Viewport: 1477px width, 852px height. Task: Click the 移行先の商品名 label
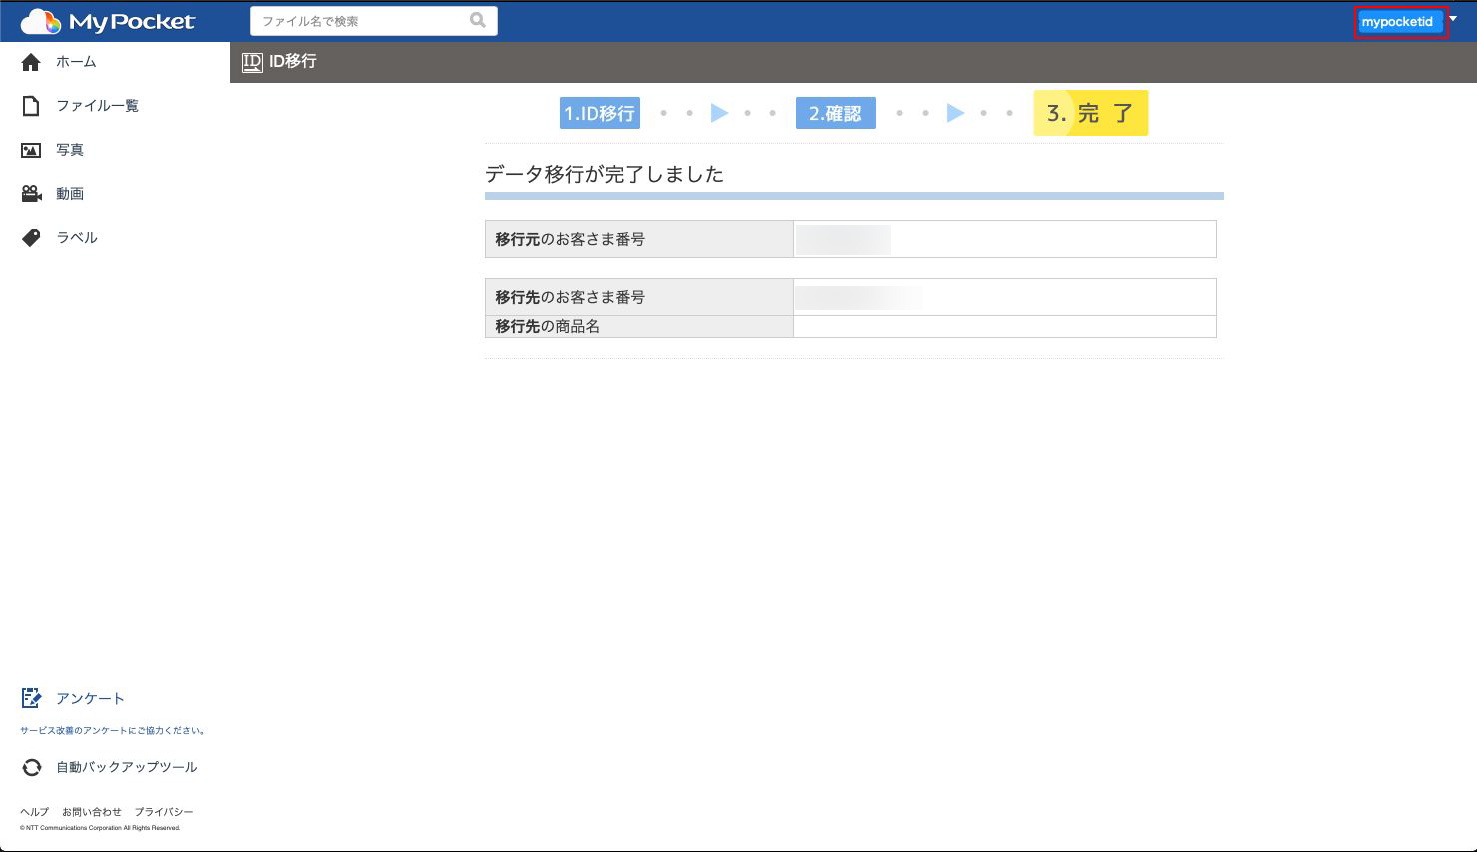coord(548,326)
